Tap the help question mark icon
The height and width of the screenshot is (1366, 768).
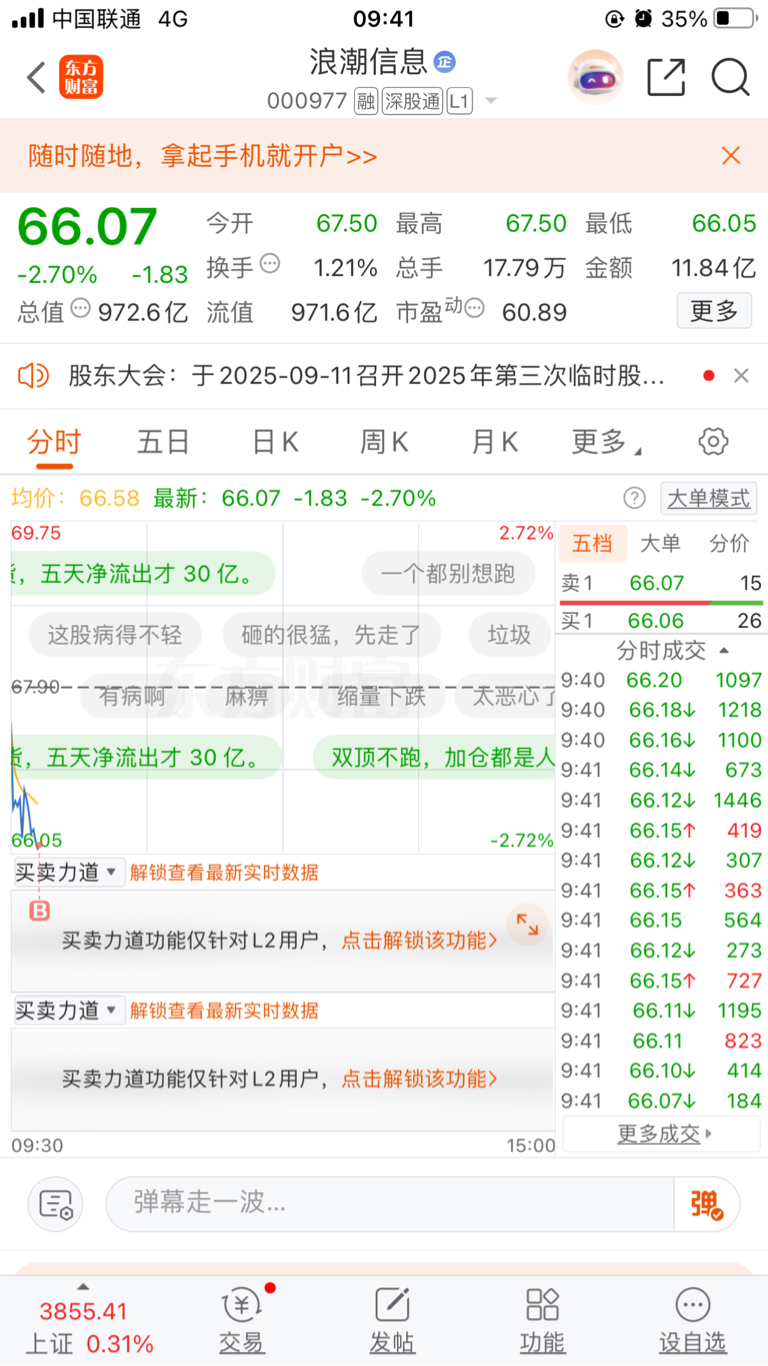(634, 498)
